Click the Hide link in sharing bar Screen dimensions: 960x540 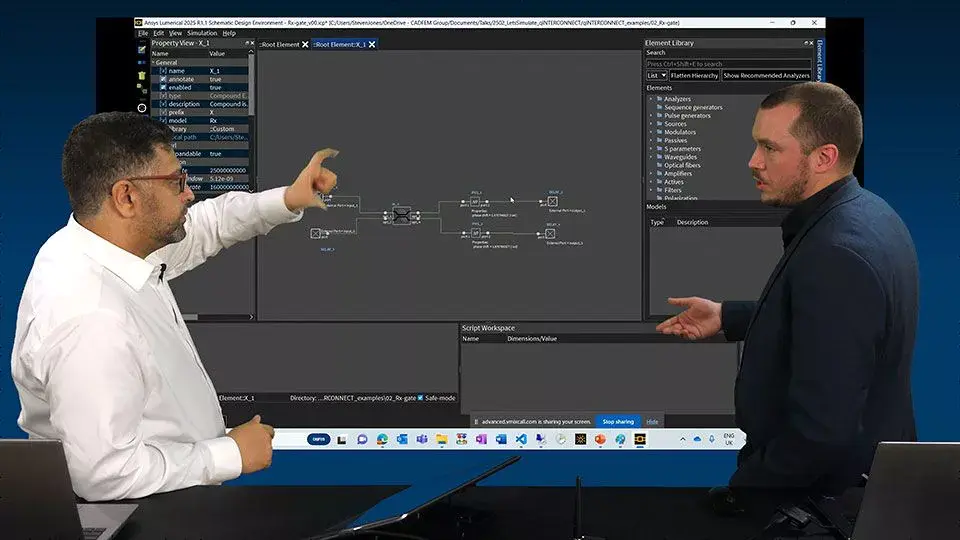[652, 421]
